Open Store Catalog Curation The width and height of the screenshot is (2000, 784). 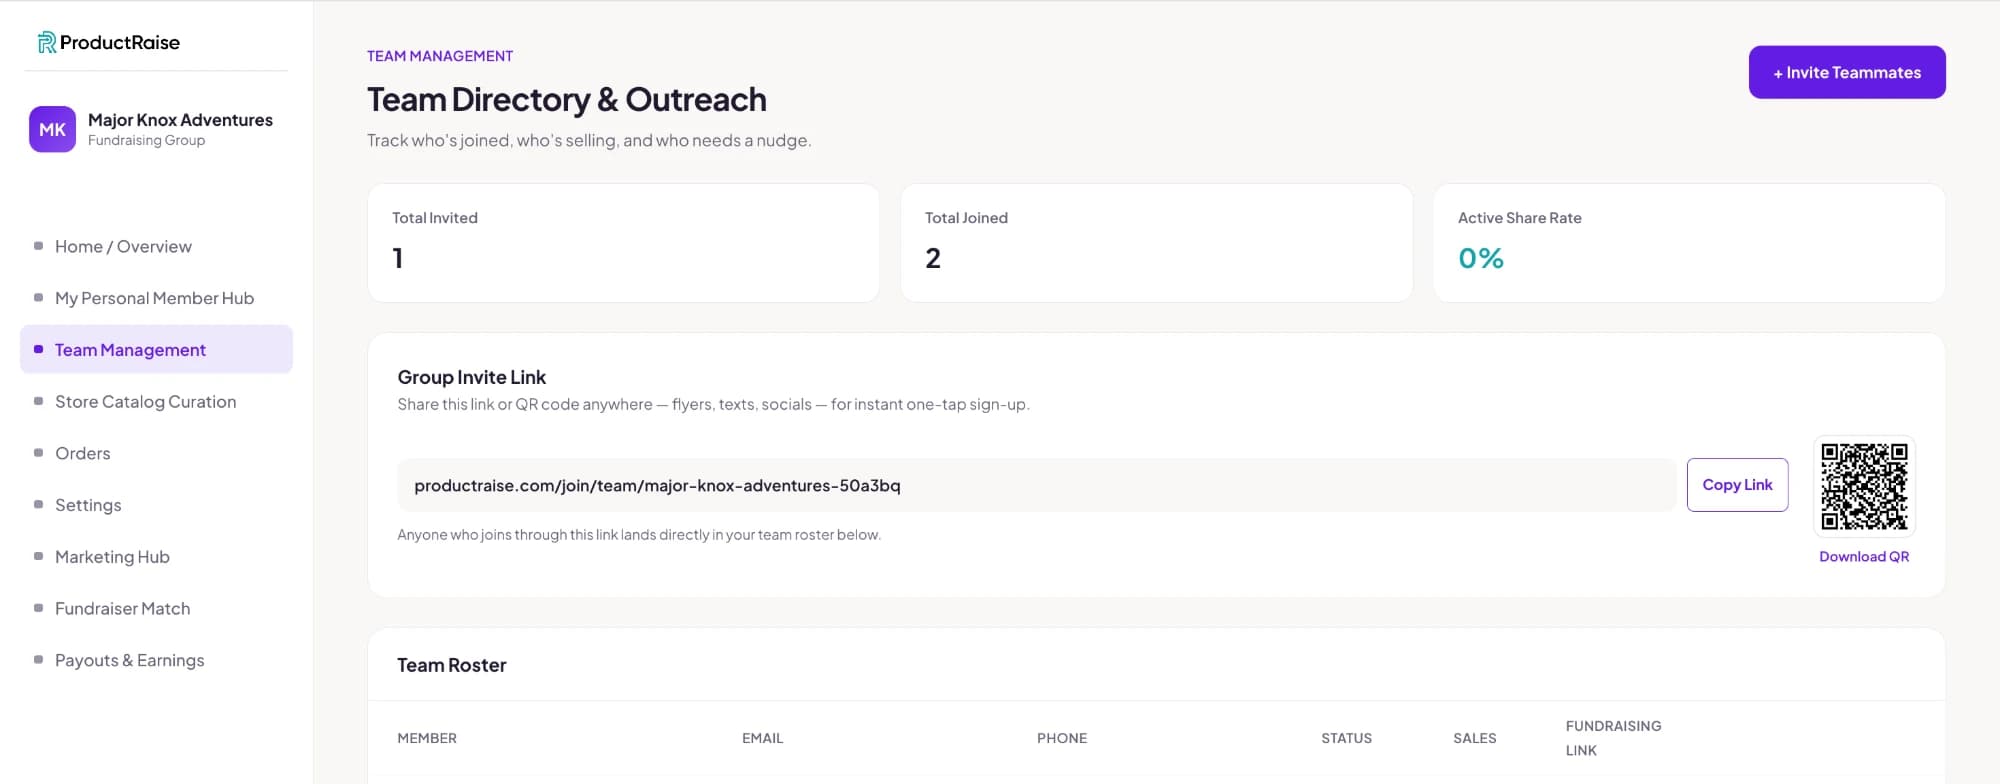(x=145, y=401)
